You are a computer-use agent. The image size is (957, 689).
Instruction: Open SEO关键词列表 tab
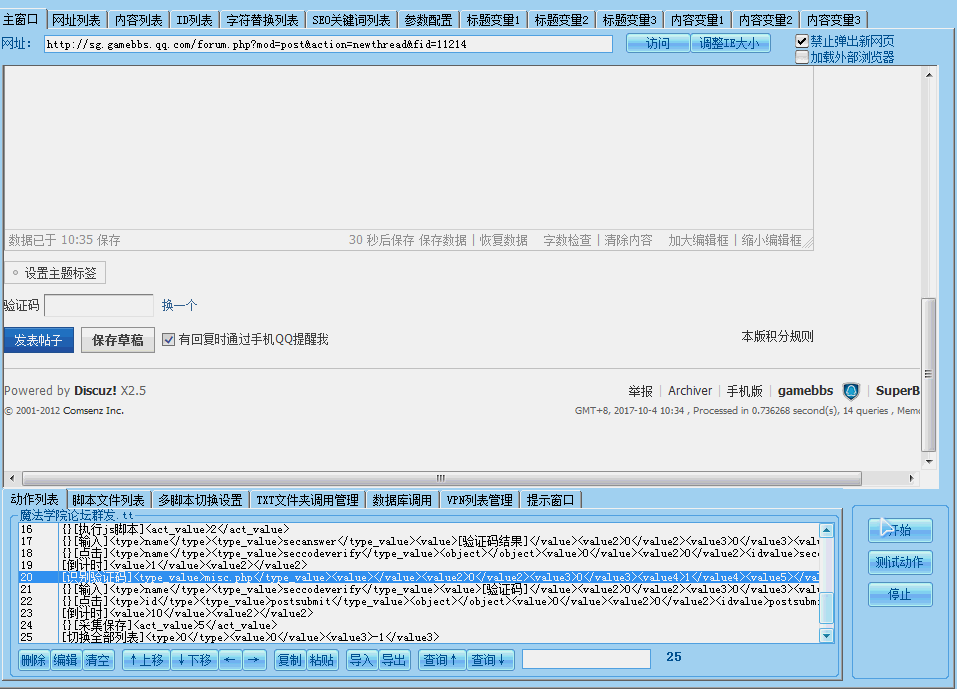pyautogui.click(x=351, y=20)
